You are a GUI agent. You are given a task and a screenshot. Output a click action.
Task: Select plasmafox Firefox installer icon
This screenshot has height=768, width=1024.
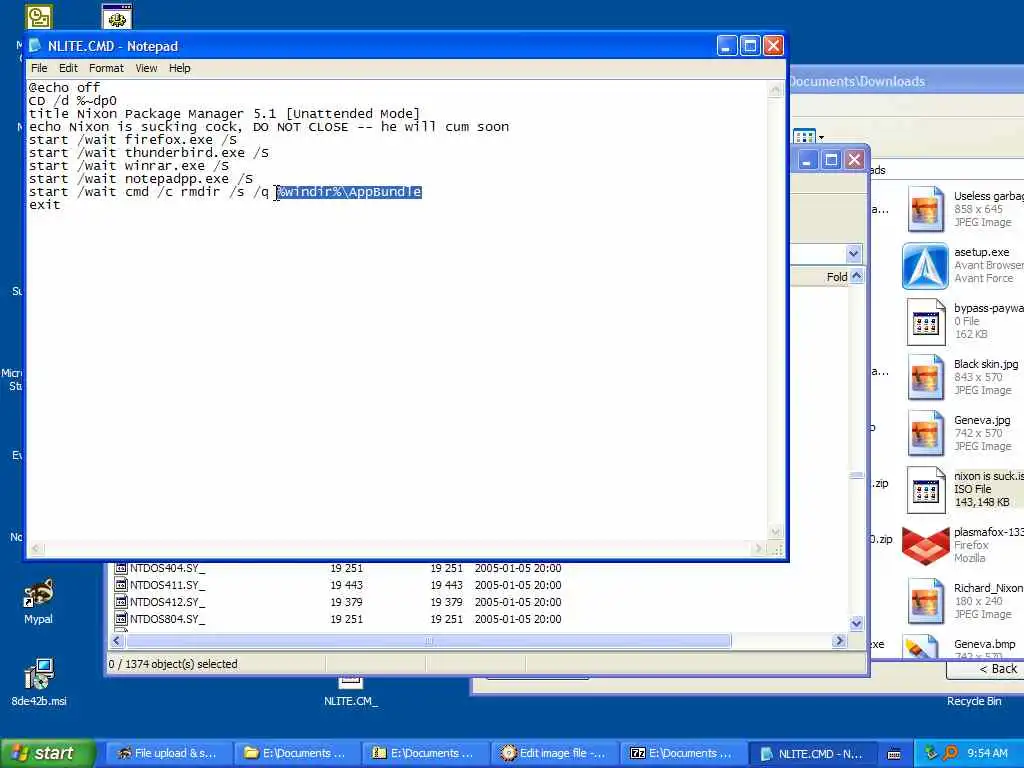[x=925, y=545]
